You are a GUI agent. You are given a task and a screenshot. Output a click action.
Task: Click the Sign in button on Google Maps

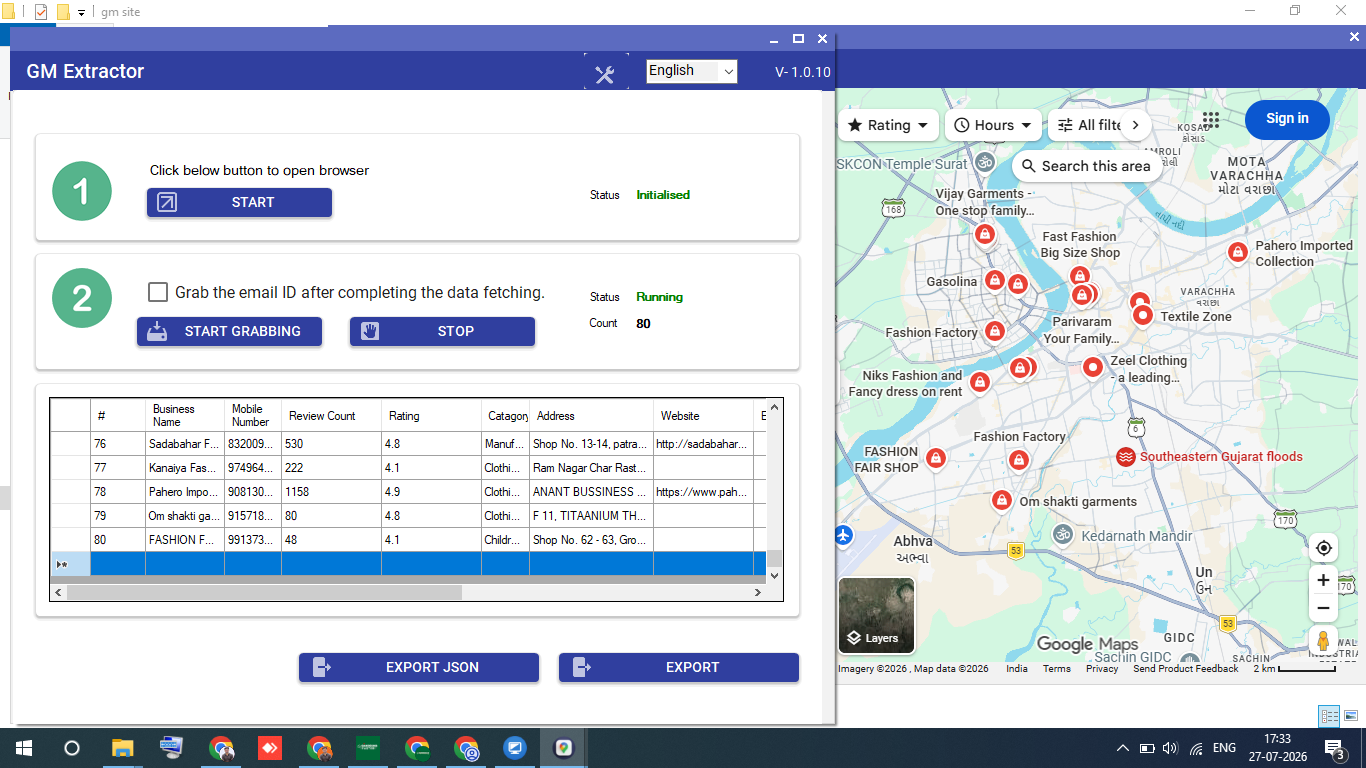click(1287, 119)
